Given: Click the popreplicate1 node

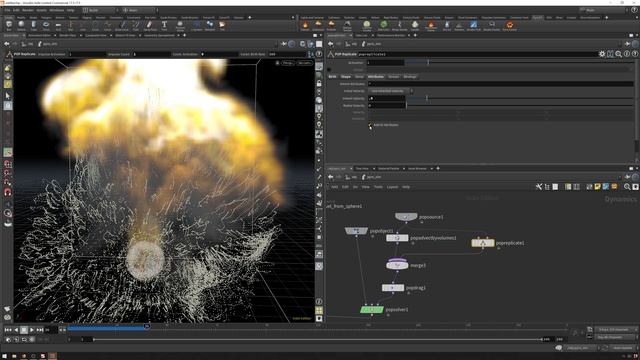Looking at the screenshot, I should (x=483, y=243).
